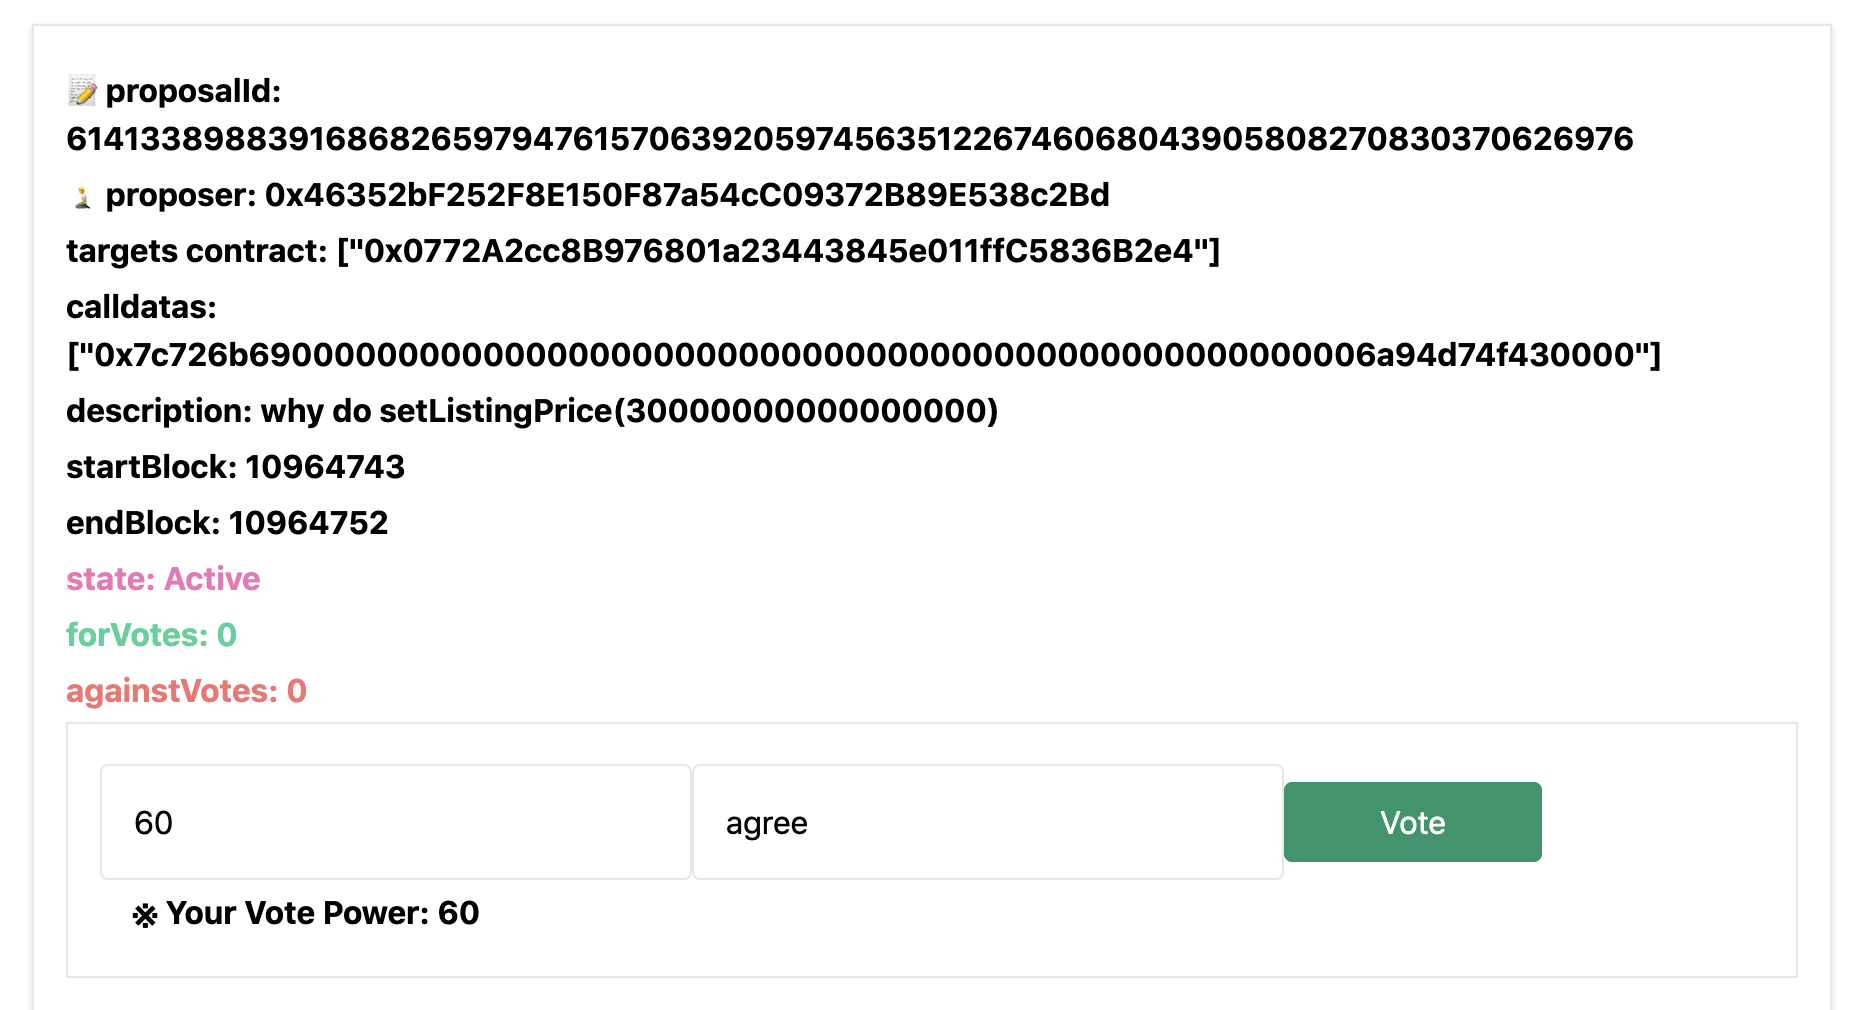Screen dimensions: 1870x1010
Task: Click the calldatas label heading
Action: pyautogui.click(x=141, y=307)
